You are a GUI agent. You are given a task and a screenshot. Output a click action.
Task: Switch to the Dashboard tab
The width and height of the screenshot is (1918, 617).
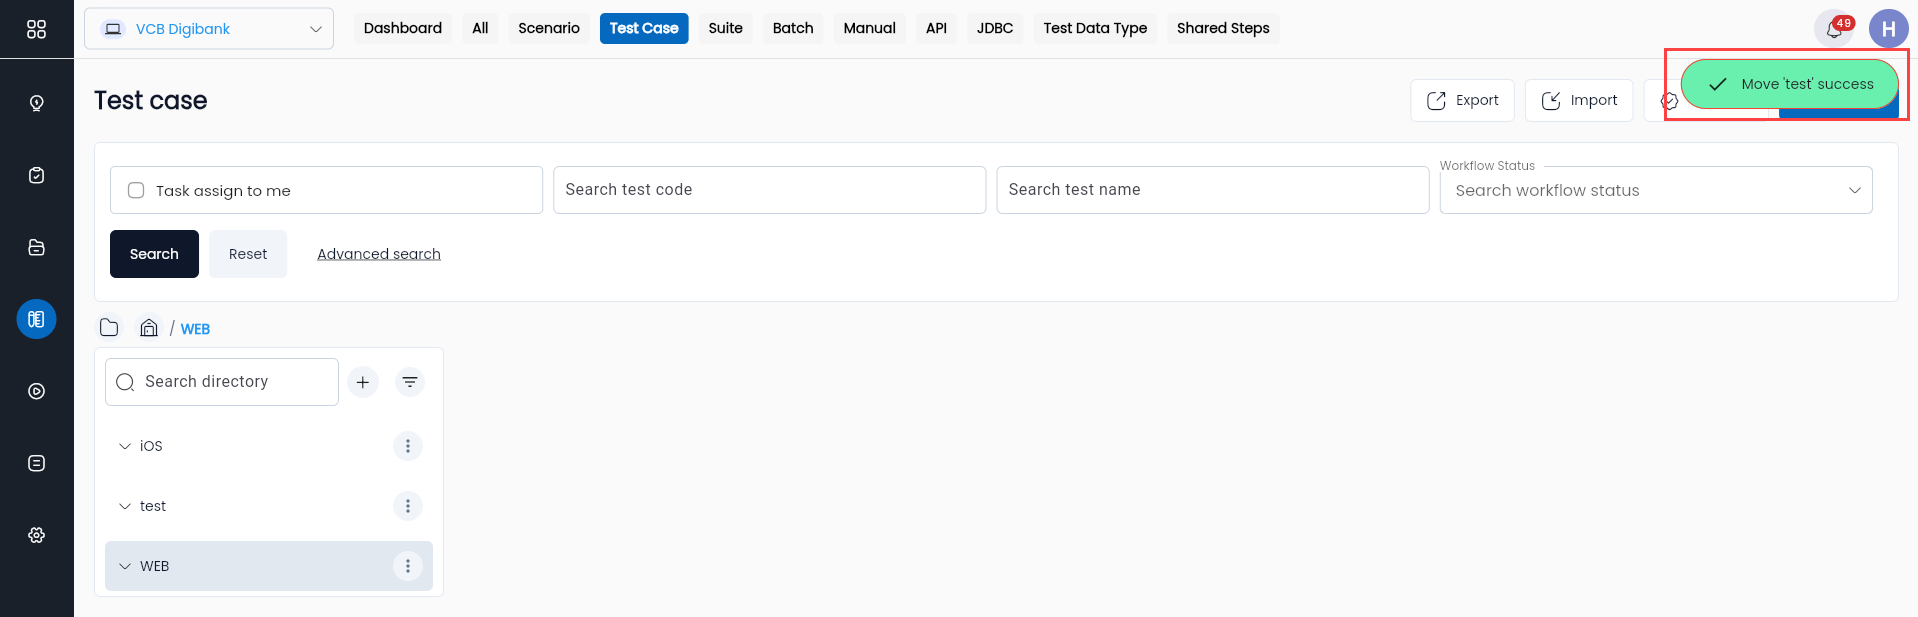tap(403, 28)
